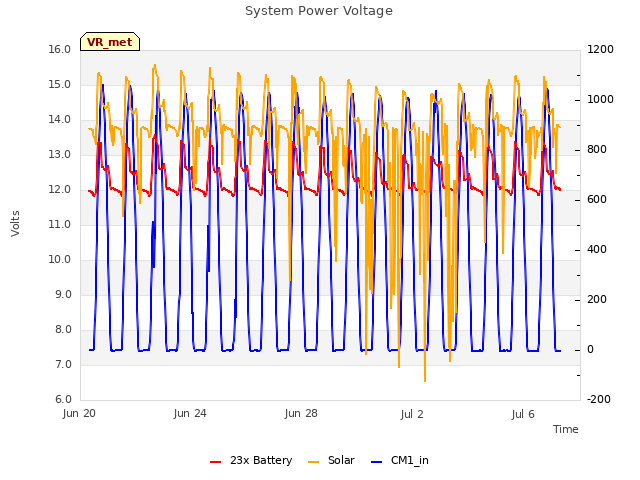This screenshot has width=640, height=480.
Task: Click the System Power Voltage chart title
Action: coord(319,11)
